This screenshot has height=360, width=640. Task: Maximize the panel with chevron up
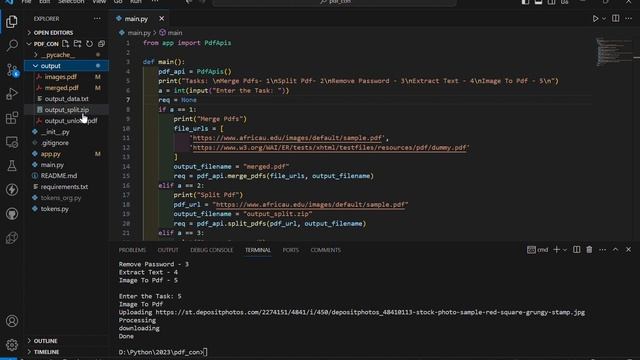(x=616, y=250)
